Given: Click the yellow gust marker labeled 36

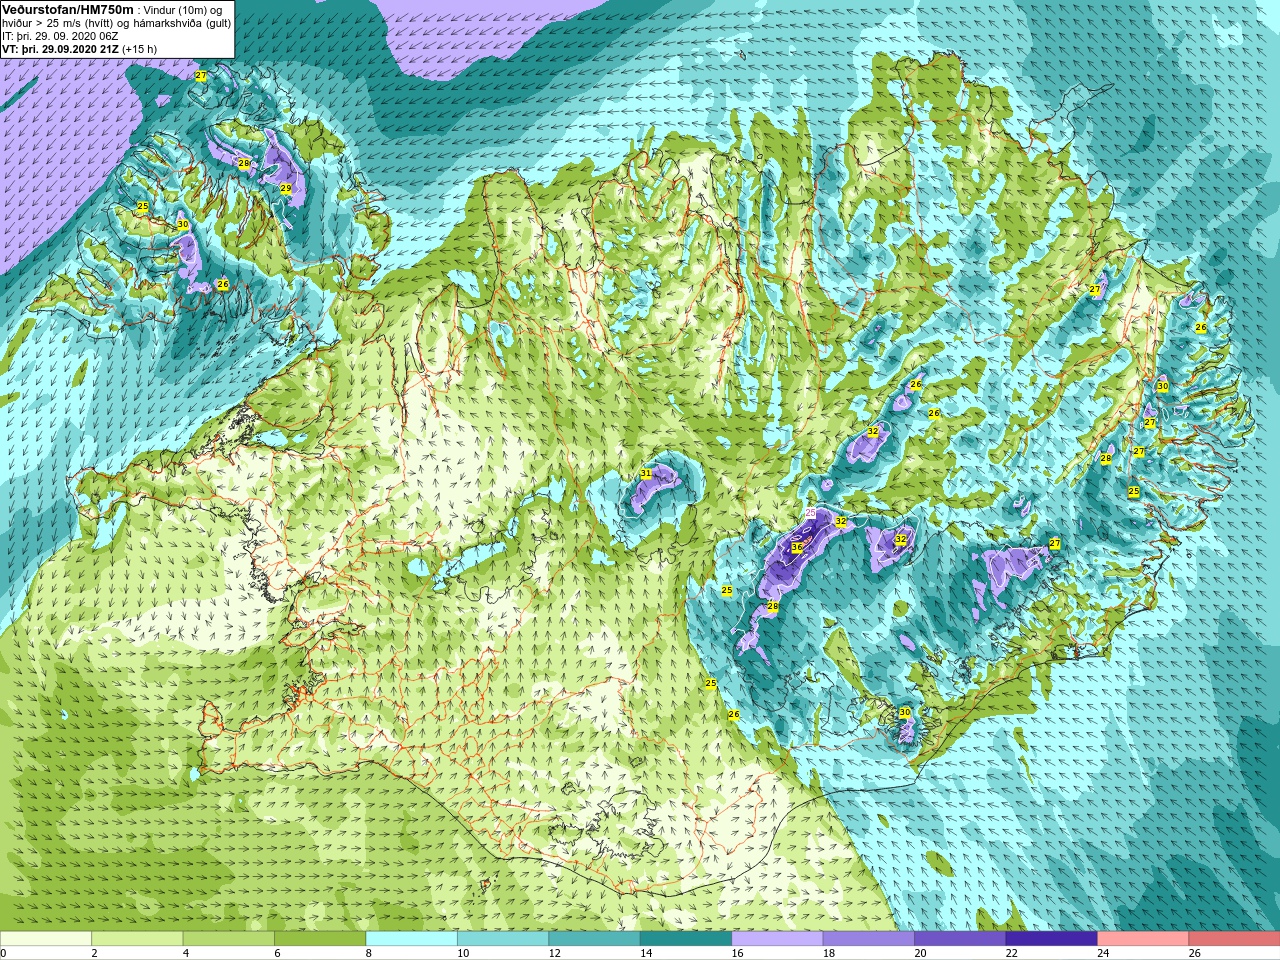Looking at the screenshot, I should click(797, 547).
